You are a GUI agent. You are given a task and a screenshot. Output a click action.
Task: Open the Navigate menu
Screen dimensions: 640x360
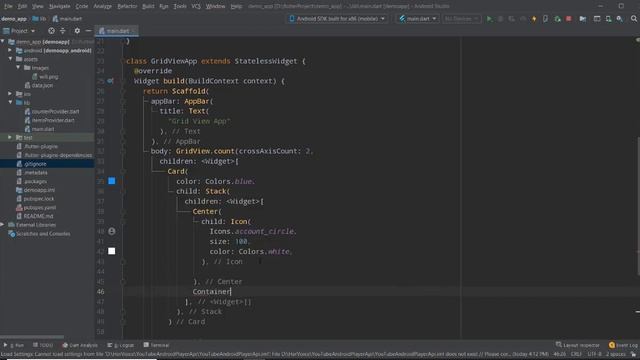(60, 6)
